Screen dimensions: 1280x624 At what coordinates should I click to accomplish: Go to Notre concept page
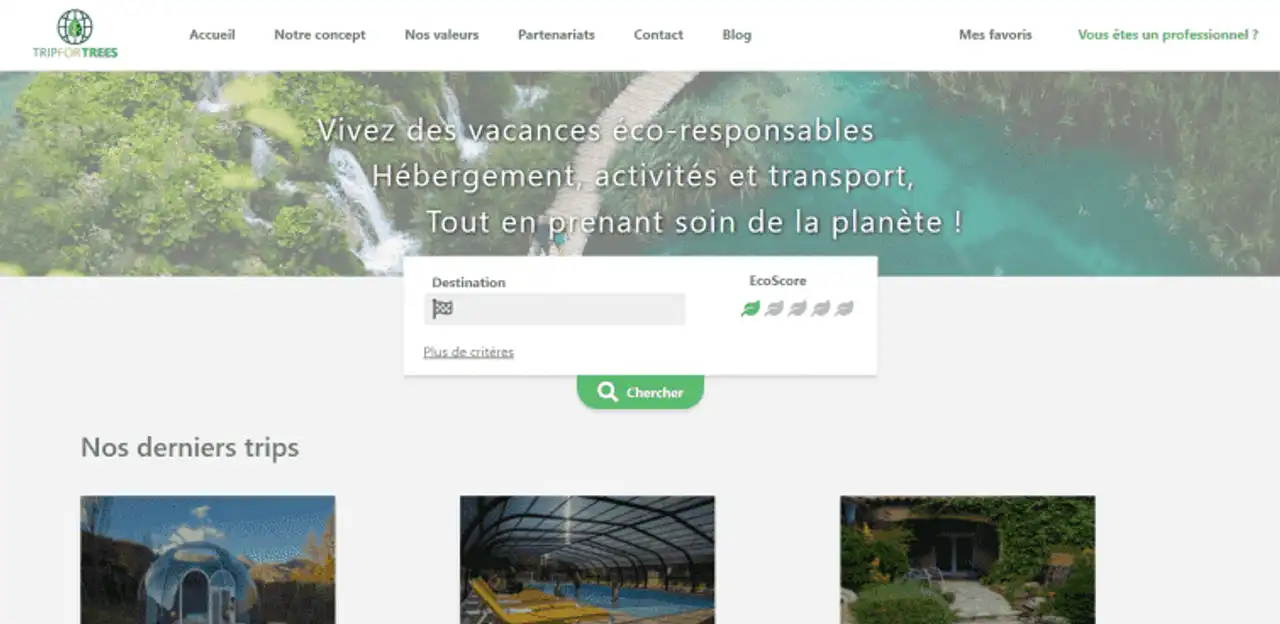coord(320,34)
